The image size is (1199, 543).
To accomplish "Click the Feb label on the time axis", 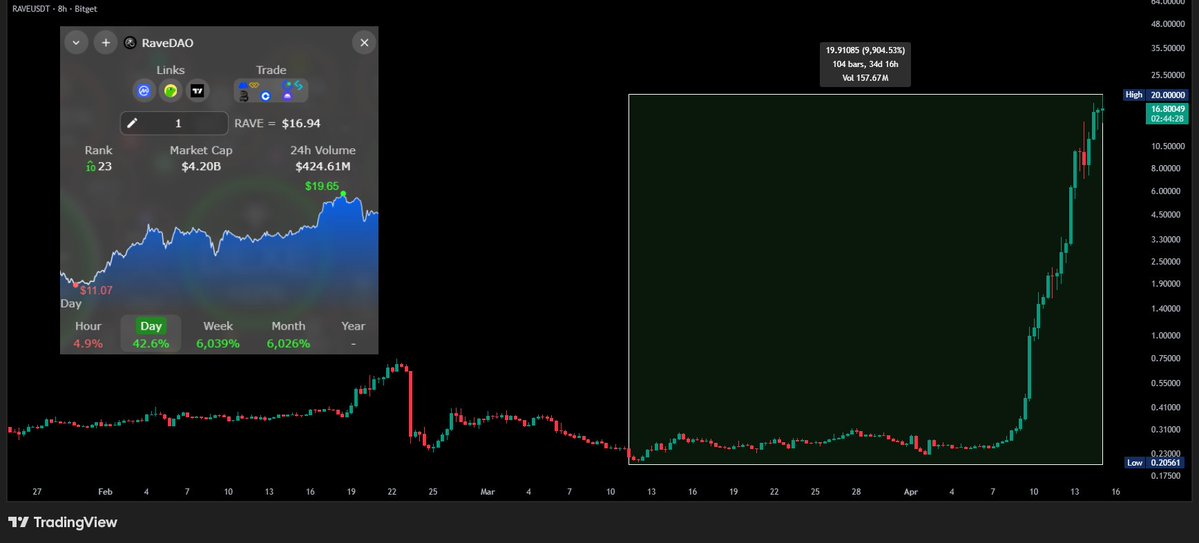I will pos(106,492).
